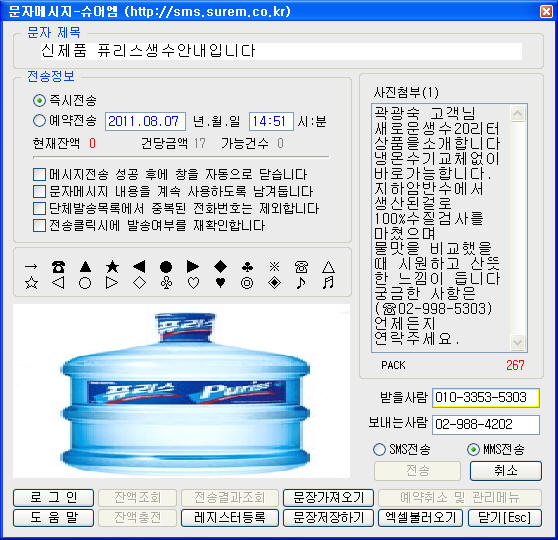Click the reservation time field 14:51

[x=271, y=121]
